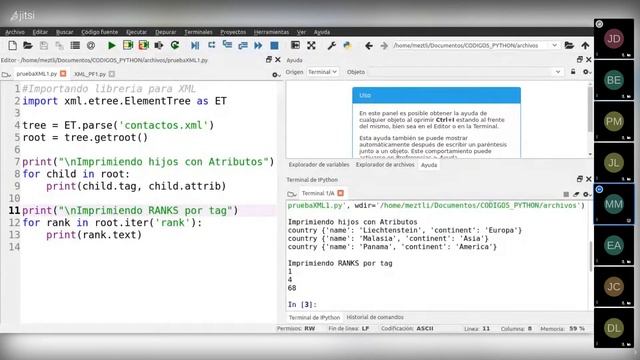
Task: Maximize current pane icon
Action: (x=295, y=45)
